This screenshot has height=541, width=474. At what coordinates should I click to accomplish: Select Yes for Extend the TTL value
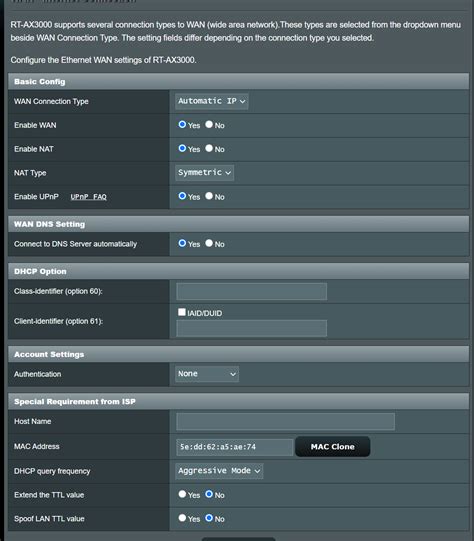182,494
